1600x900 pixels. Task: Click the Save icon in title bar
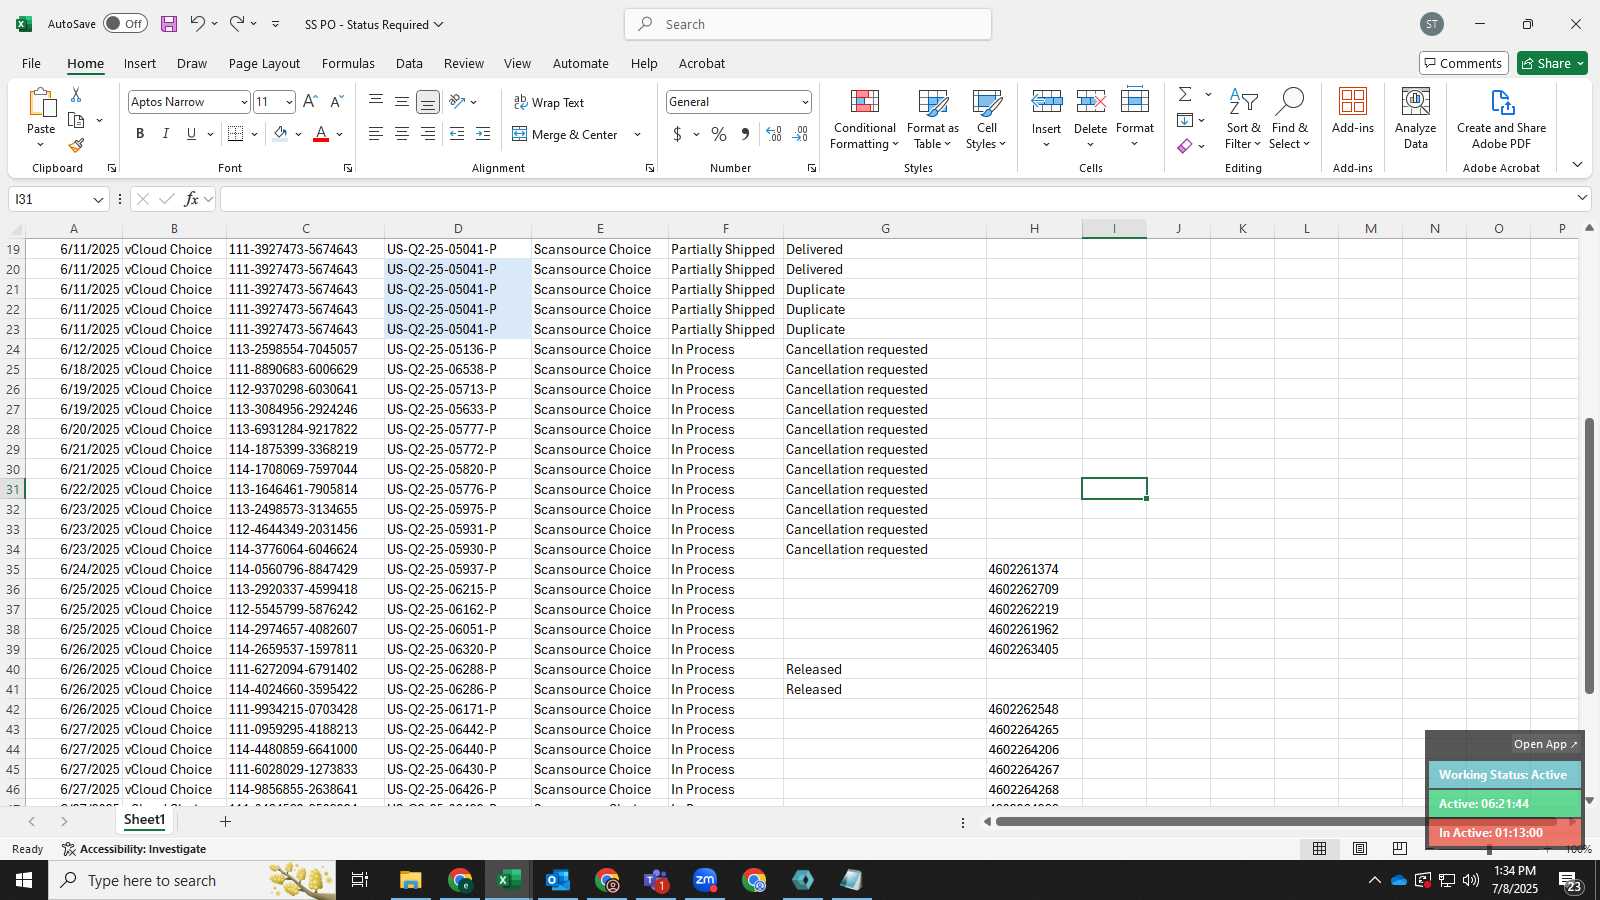pyautogui.click(x=169, y=24)
